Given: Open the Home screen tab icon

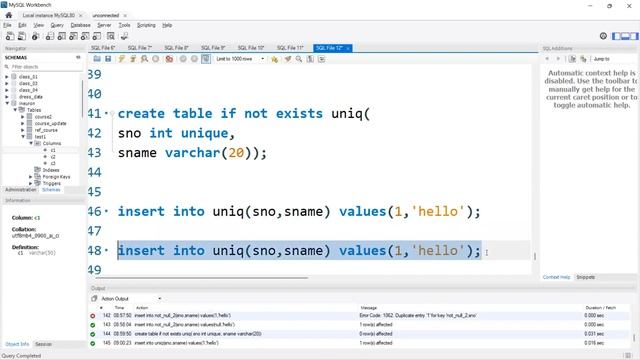Looking at the screenshot, I should point(9,15).
